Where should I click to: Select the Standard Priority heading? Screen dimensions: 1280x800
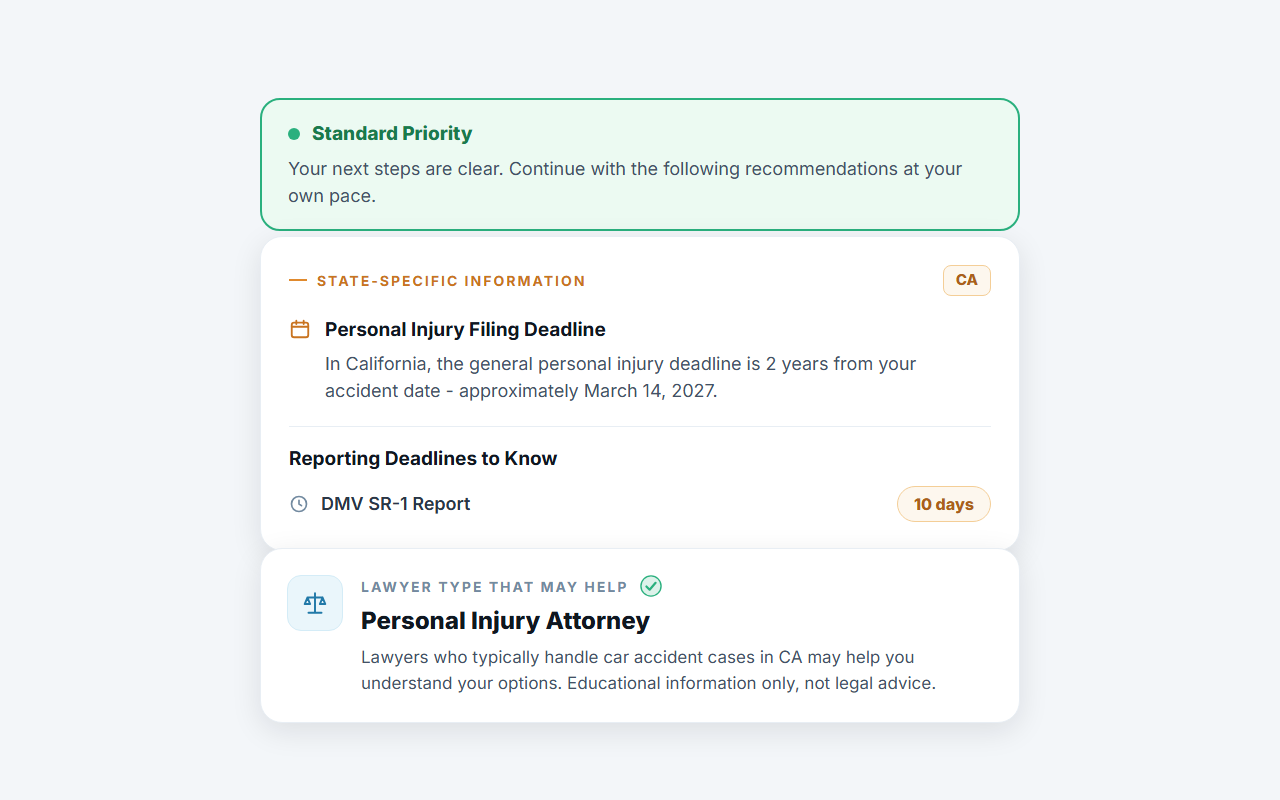tap(392, 134)
